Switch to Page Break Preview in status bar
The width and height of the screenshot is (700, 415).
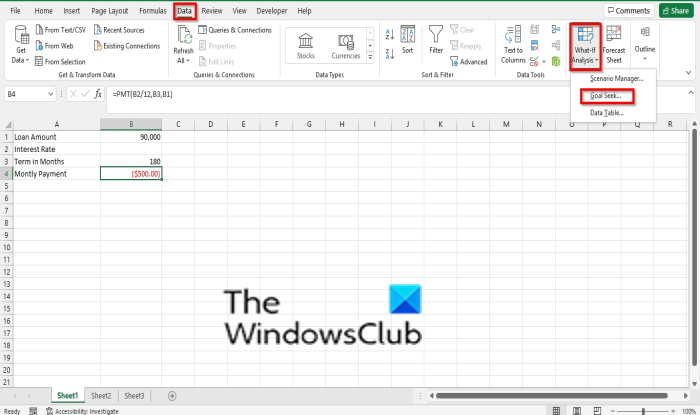coord(597,411)
